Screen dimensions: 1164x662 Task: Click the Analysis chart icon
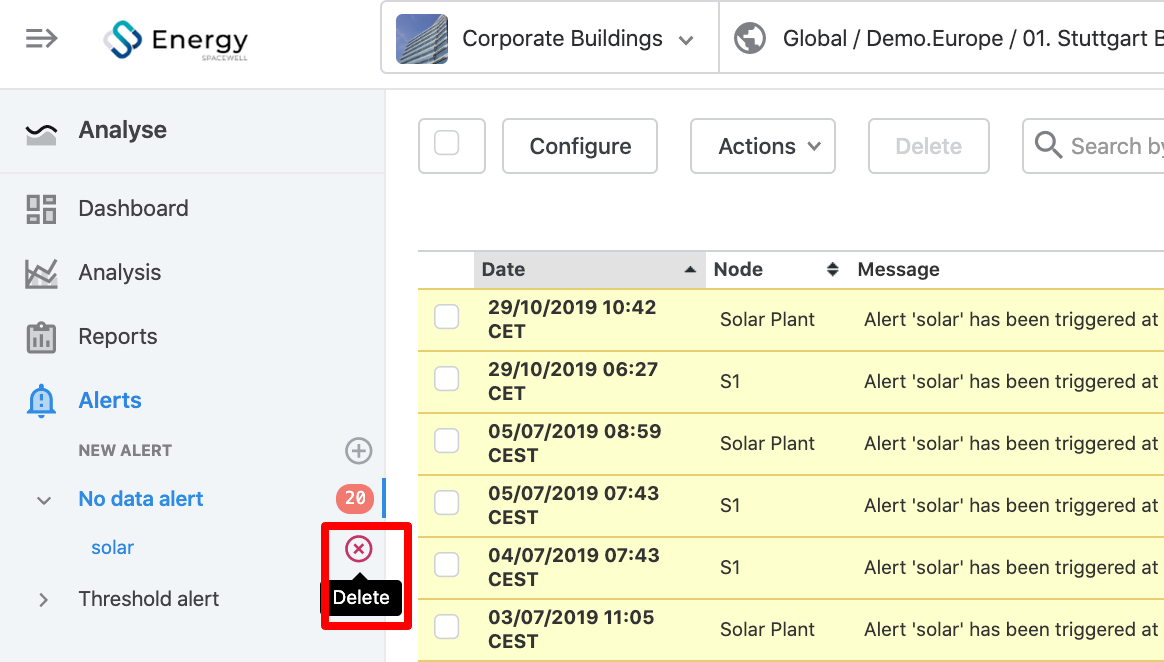41,273
